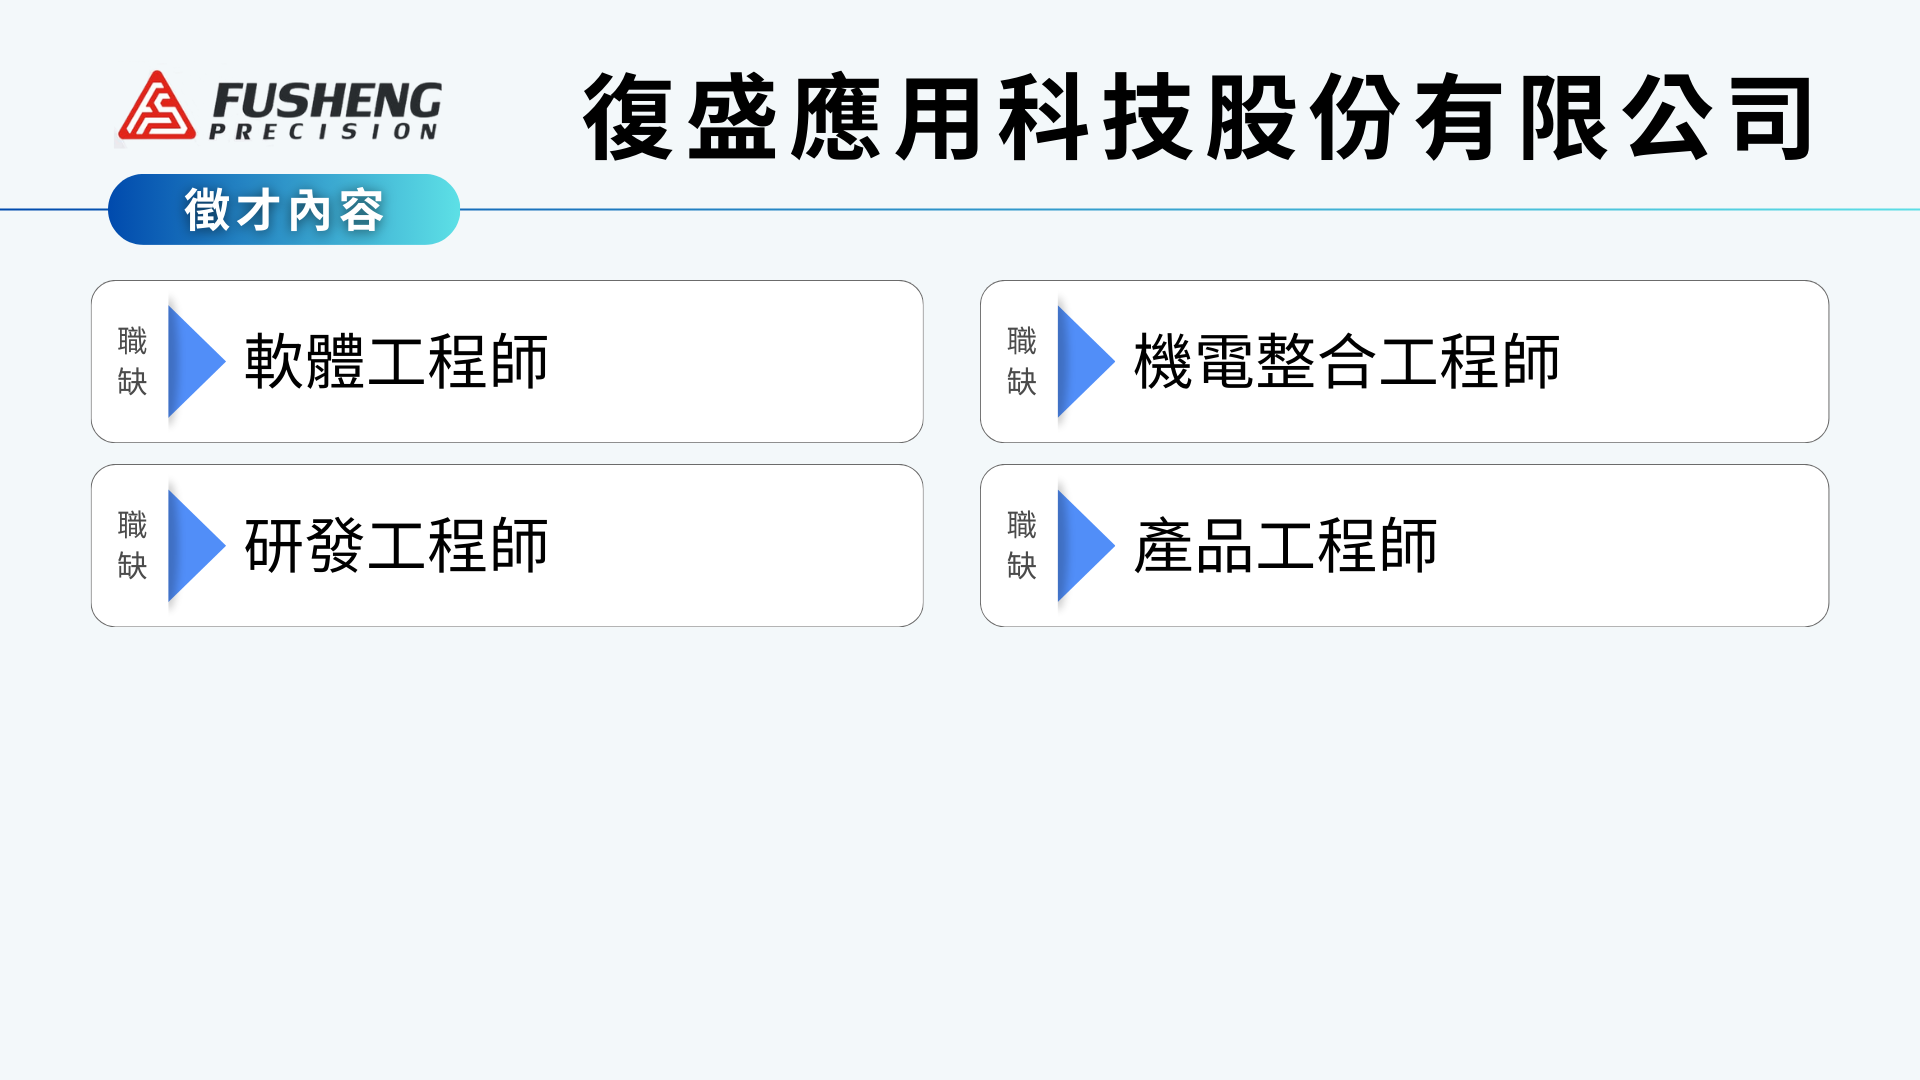
Task: Expand the blue arrow beside 軟體工程師
Action: tap(194, 361)
